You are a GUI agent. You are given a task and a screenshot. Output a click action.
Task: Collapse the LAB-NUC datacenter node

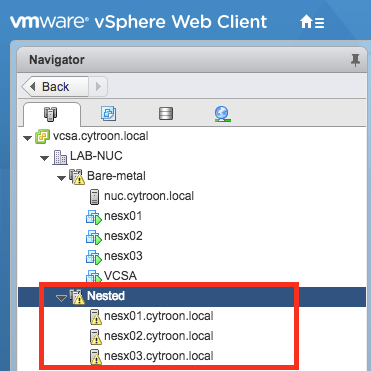(x=44, y=158)
